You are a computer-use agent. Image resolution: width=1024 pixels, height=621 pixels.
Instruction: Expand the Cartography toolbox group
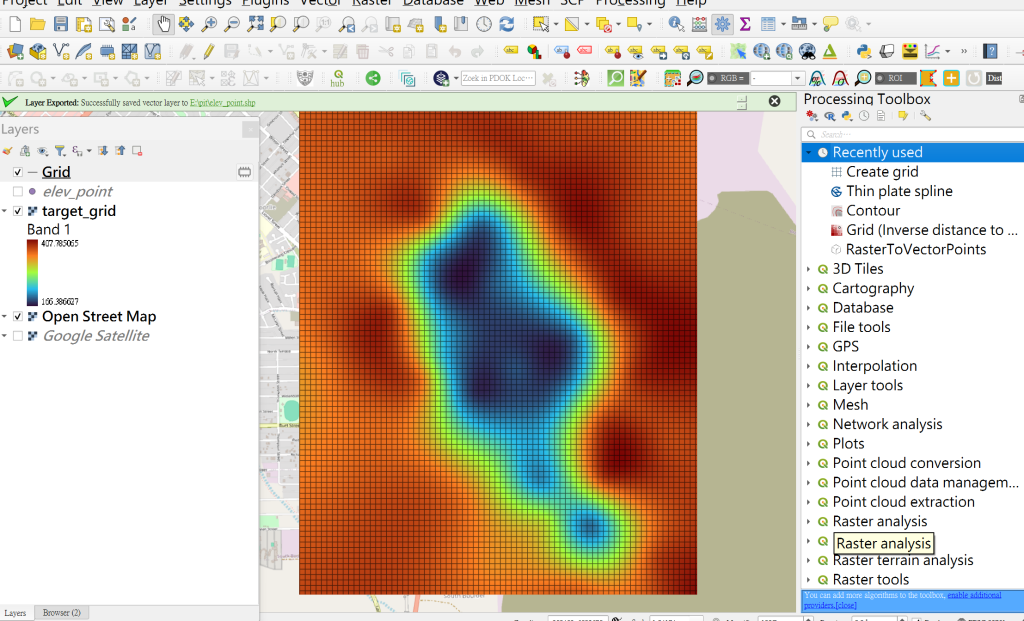coord(808,289)
